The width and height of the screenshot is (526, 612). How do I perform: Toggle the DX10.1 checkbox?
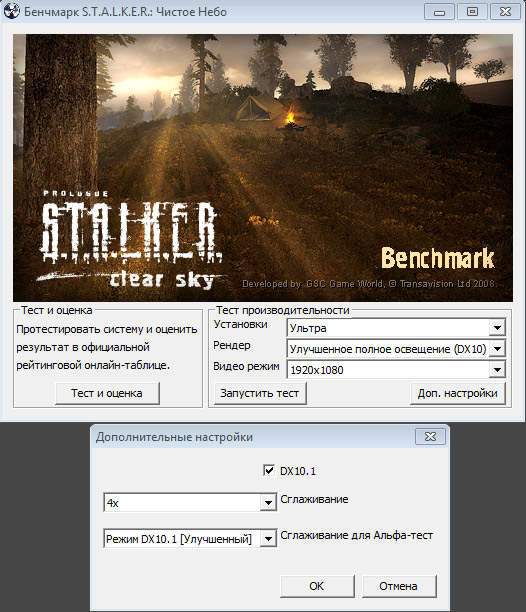[x=269, y=470]
